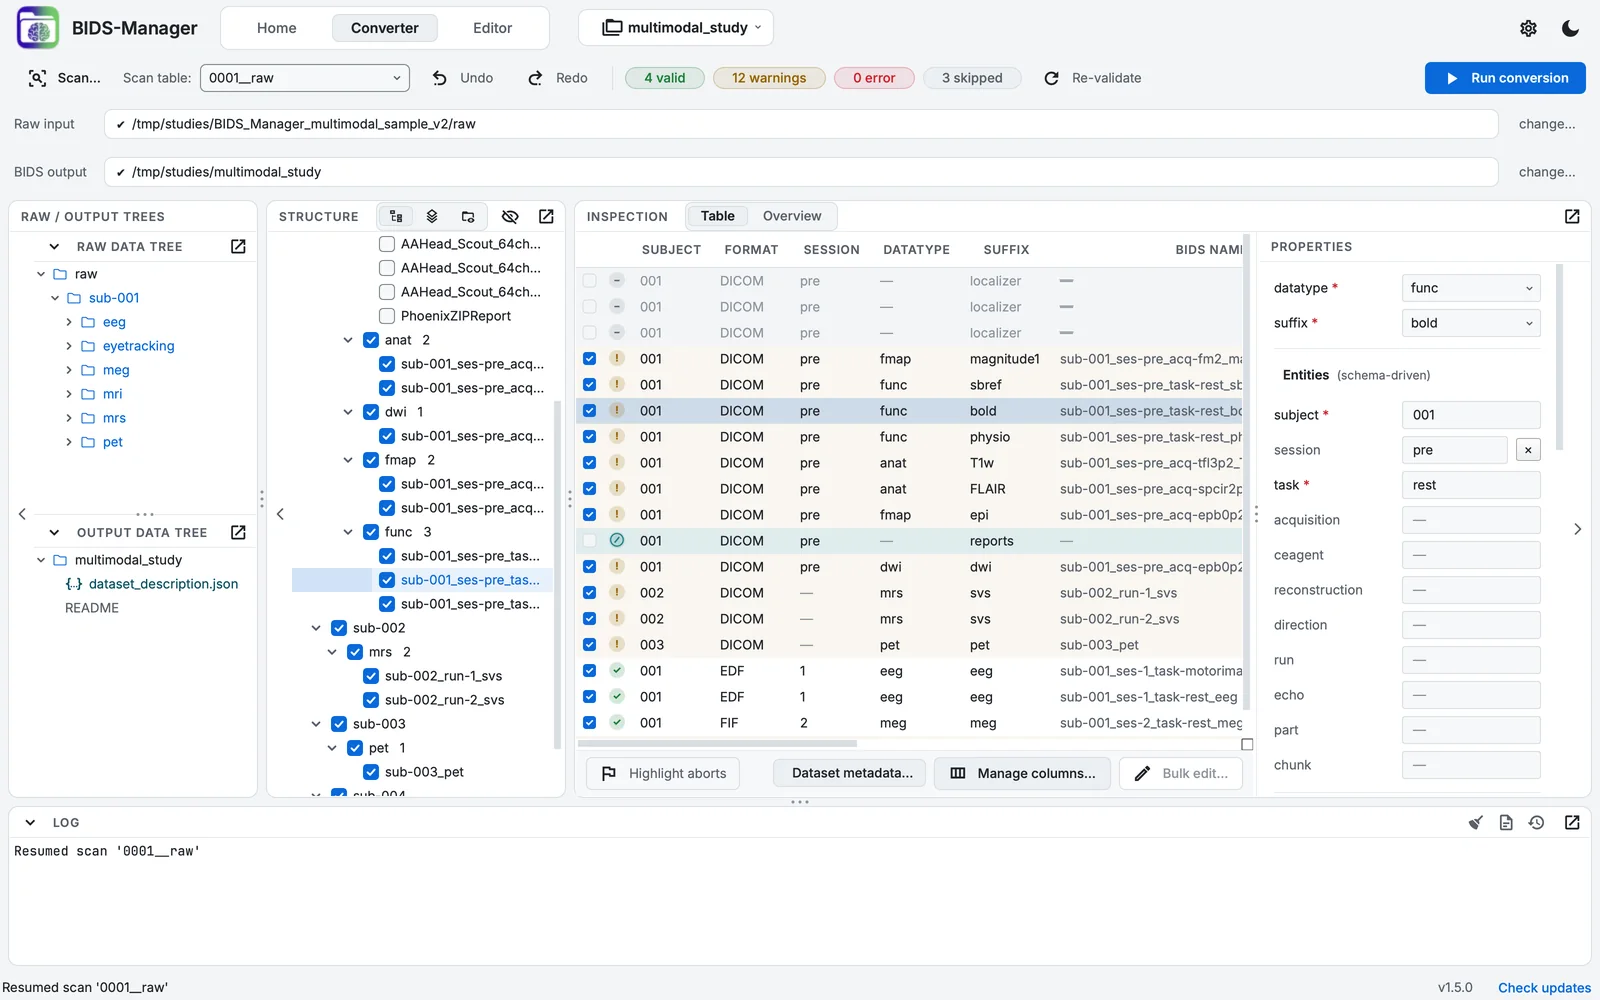Open settings via the gear icon
Screen dimensions: 1600x1000
tap(1528, 28)
